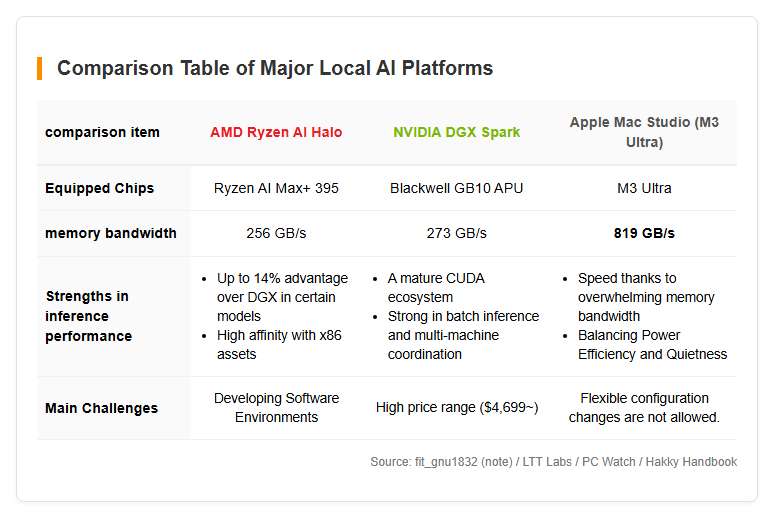Click the 'comparison item' header cell
The width and height of the screenshot is (774, 519).
point(102,132)
